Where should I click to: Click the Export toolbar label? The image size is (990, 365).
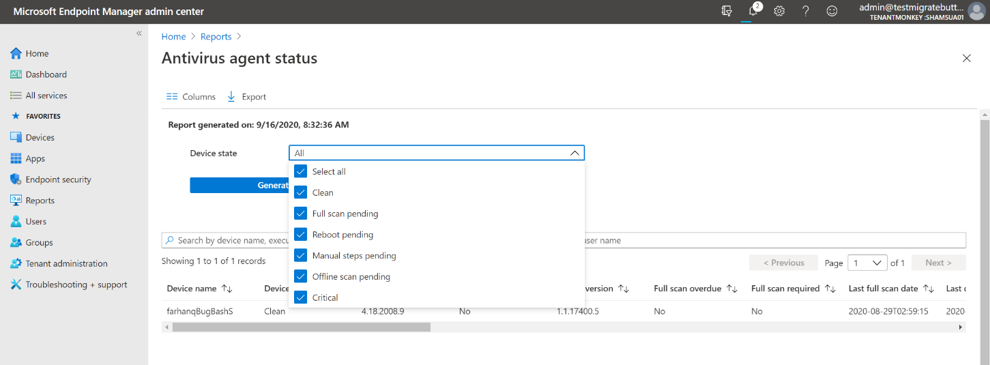[254, 97]
